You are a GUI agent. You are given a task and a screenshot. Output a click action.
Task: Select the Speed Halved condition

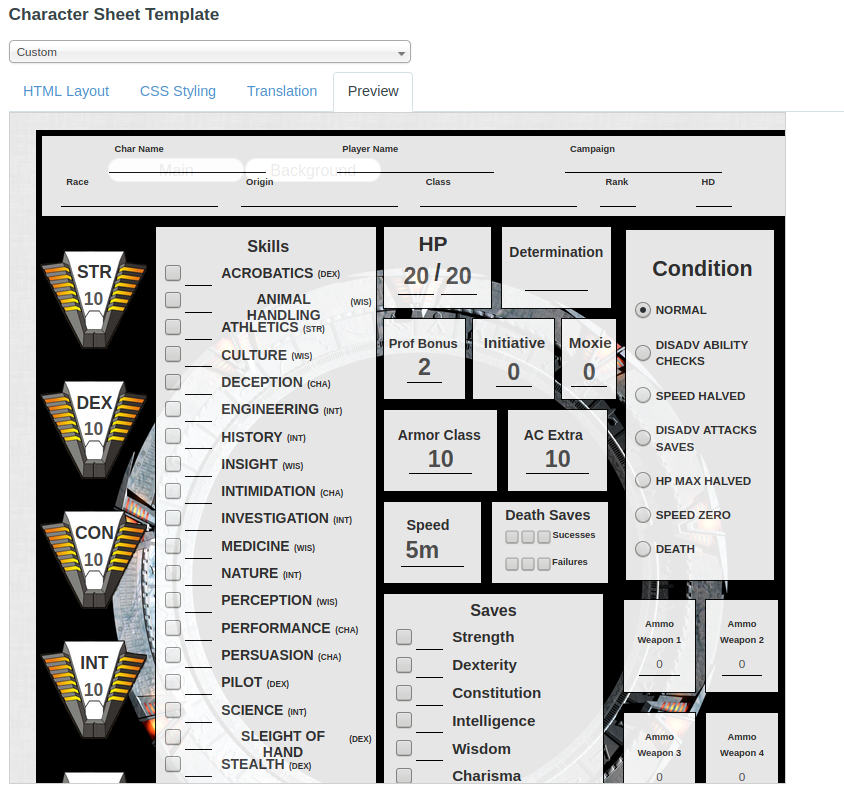tap(643, 396)
